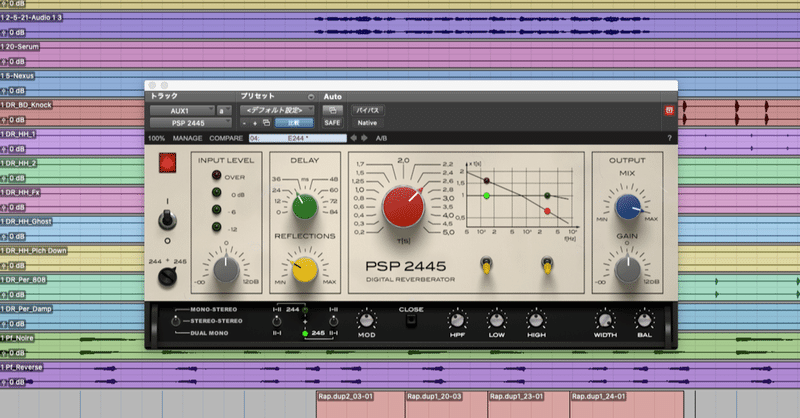Click the Output Mix blue knob
This screenshot has width=800, height=418.
point(628,207)
